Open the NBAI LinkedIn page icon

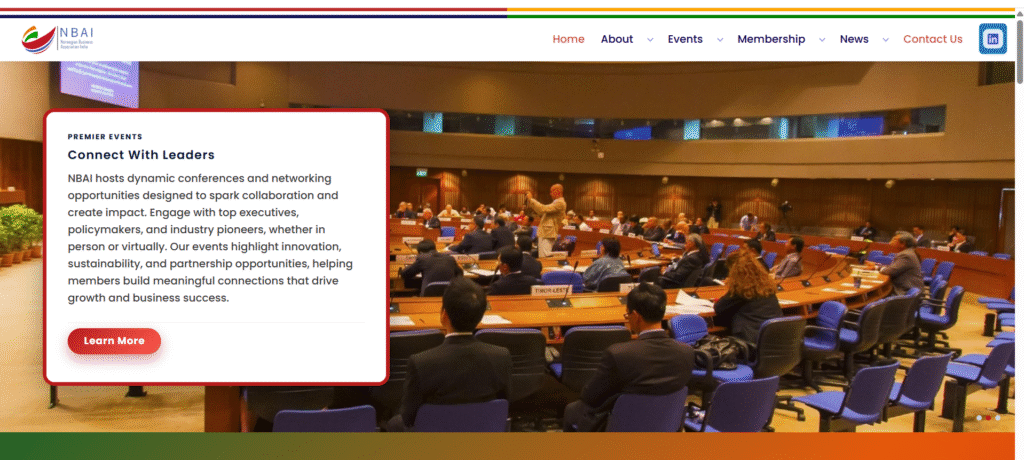pos(993,39)
